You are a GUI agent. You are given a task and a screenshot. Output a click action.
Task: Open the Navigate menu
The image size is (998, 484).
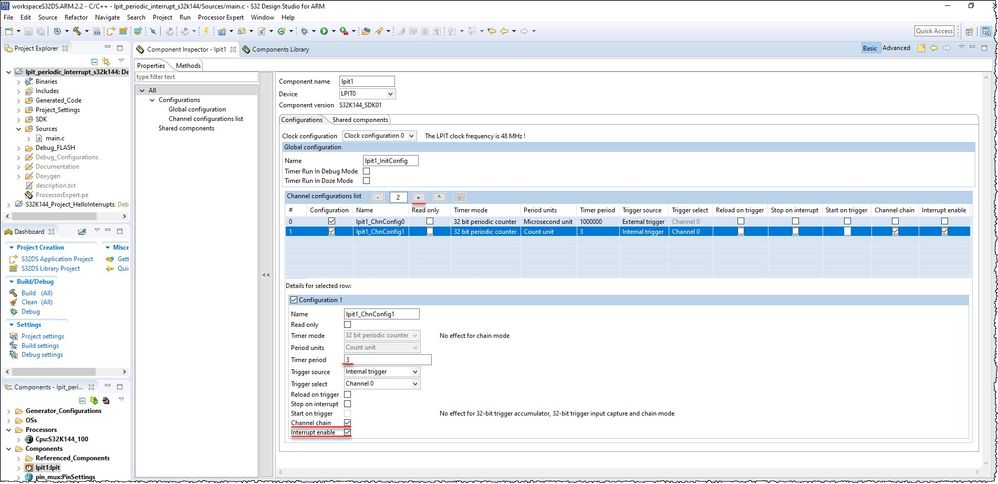[x=108, y=17]
